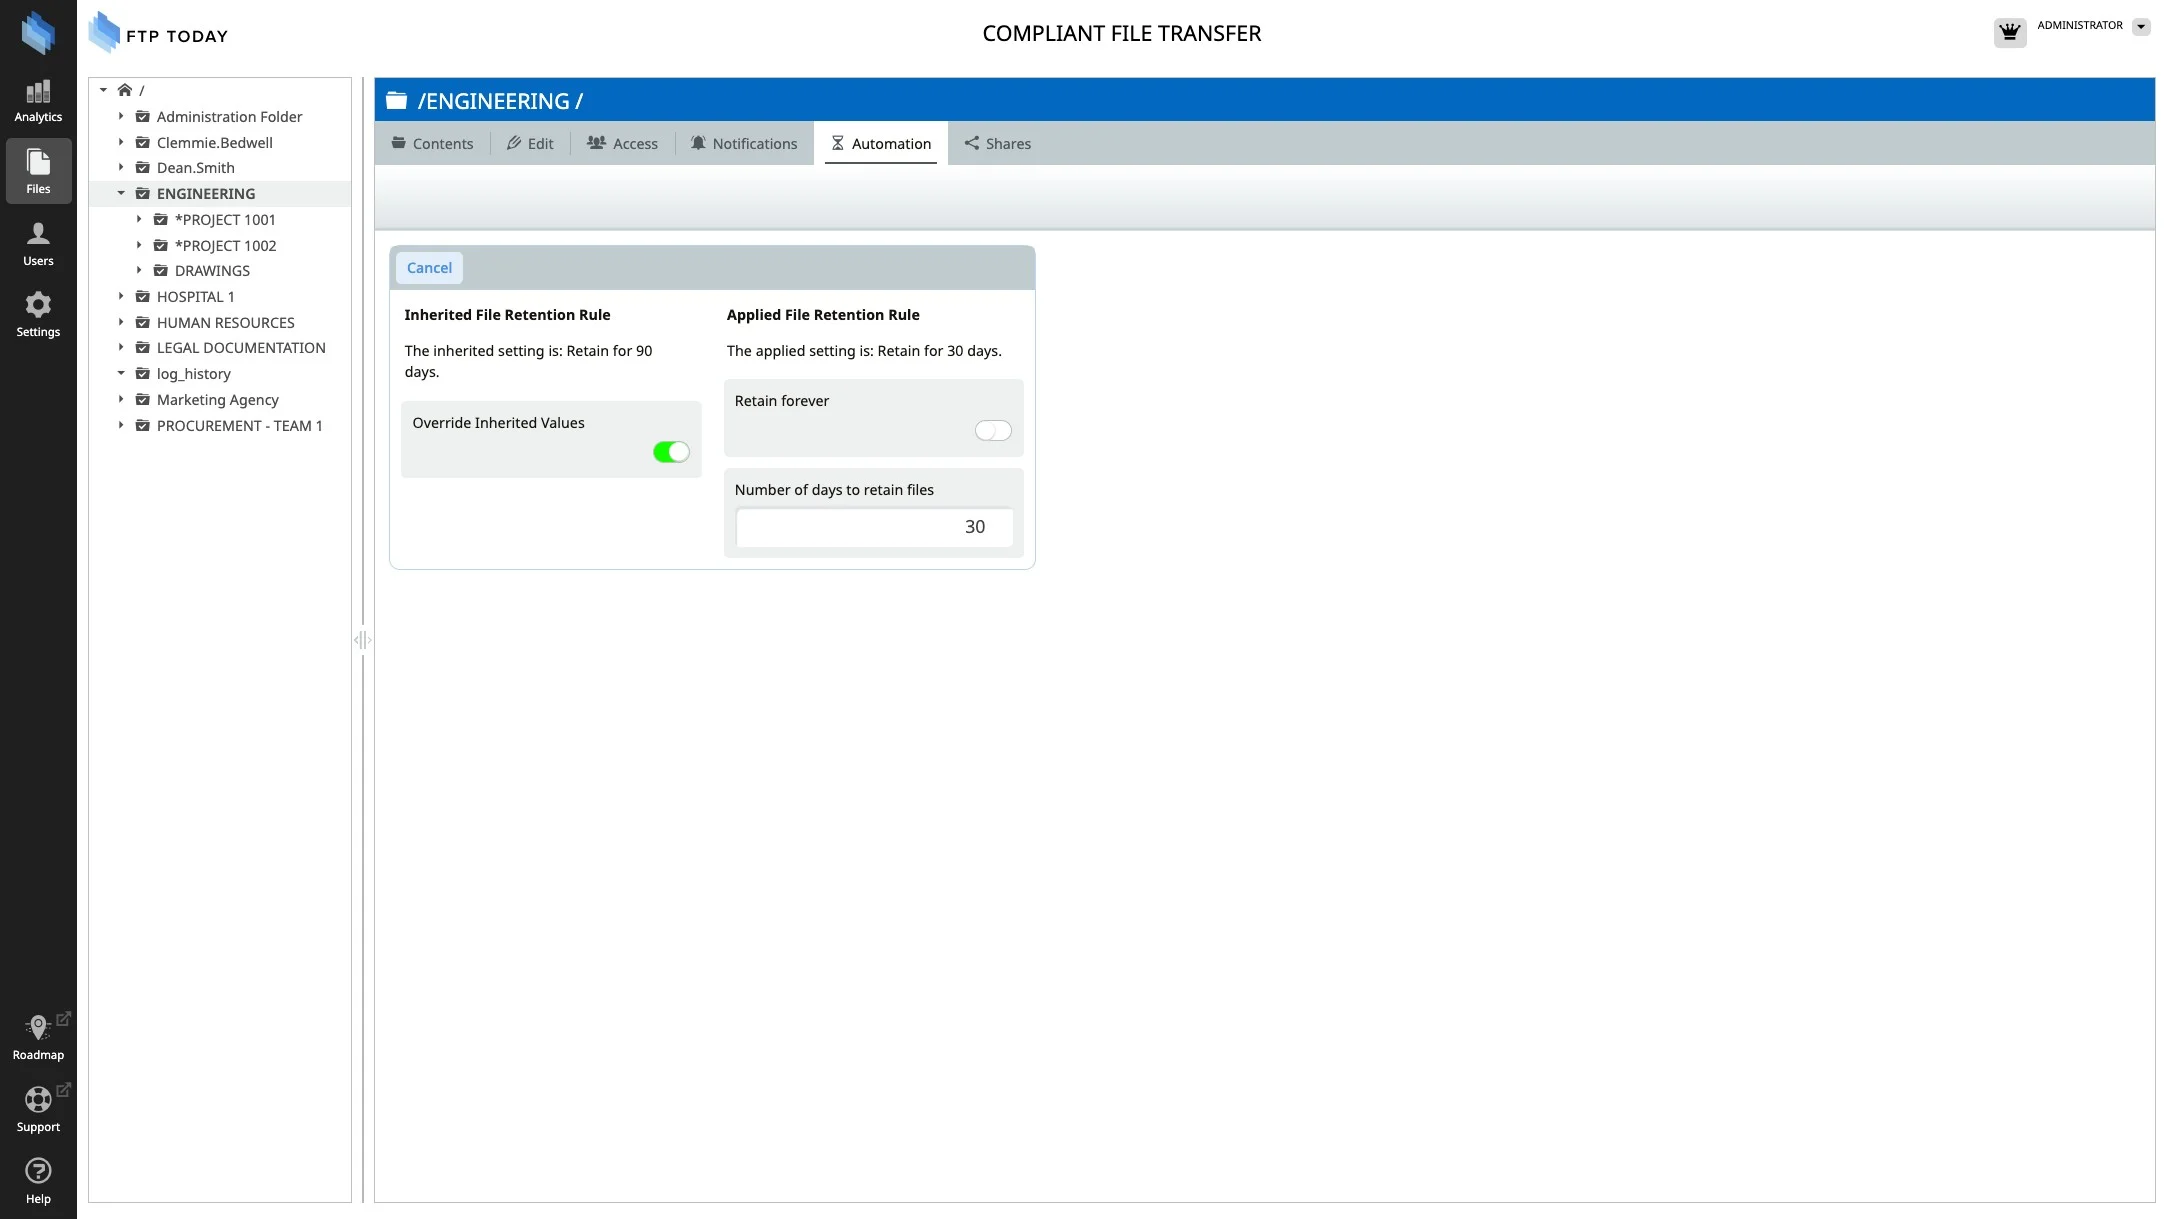Enable the Retain forever switch
The height and width of the screenshot is (1219, 2167).
click(992, 430)
